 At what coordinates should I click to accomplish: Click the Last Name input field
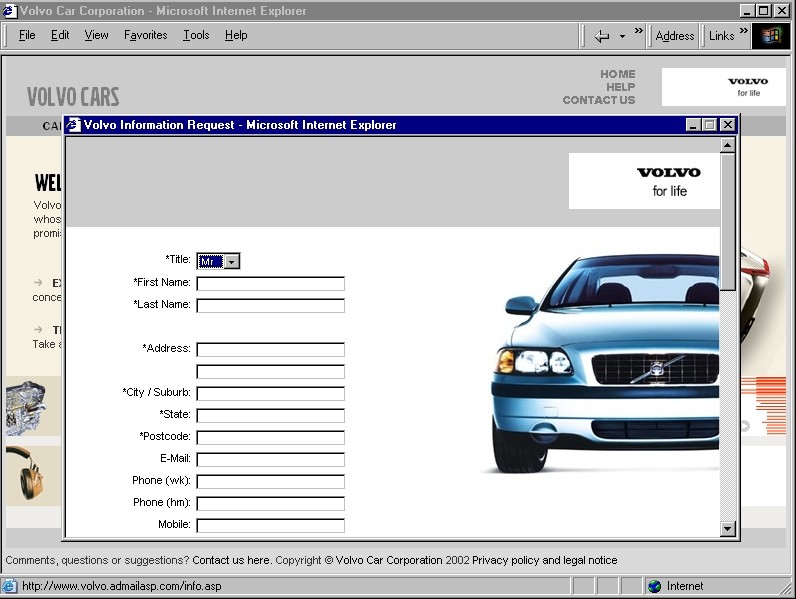tap(271, 306)
